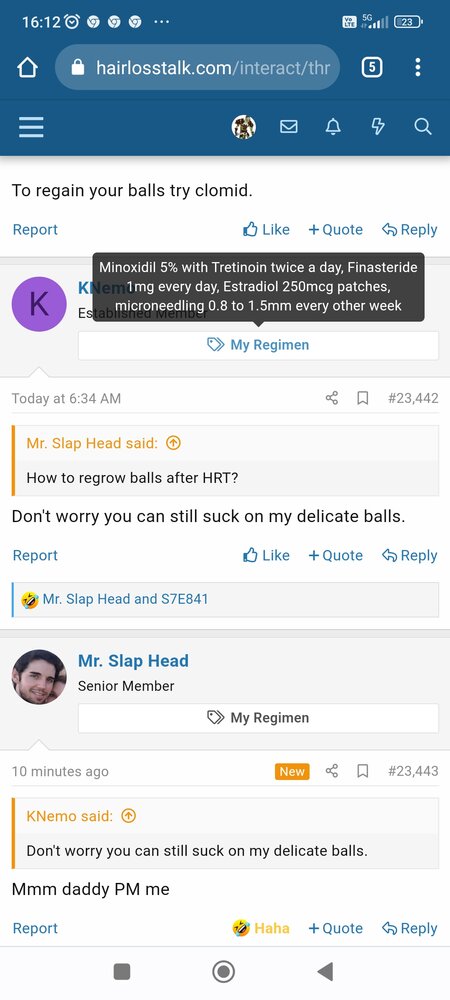Expand KNemo's My Regimen box
Image resolution: width=450 pixels, height=1000 pixels.
click(258, 345)
